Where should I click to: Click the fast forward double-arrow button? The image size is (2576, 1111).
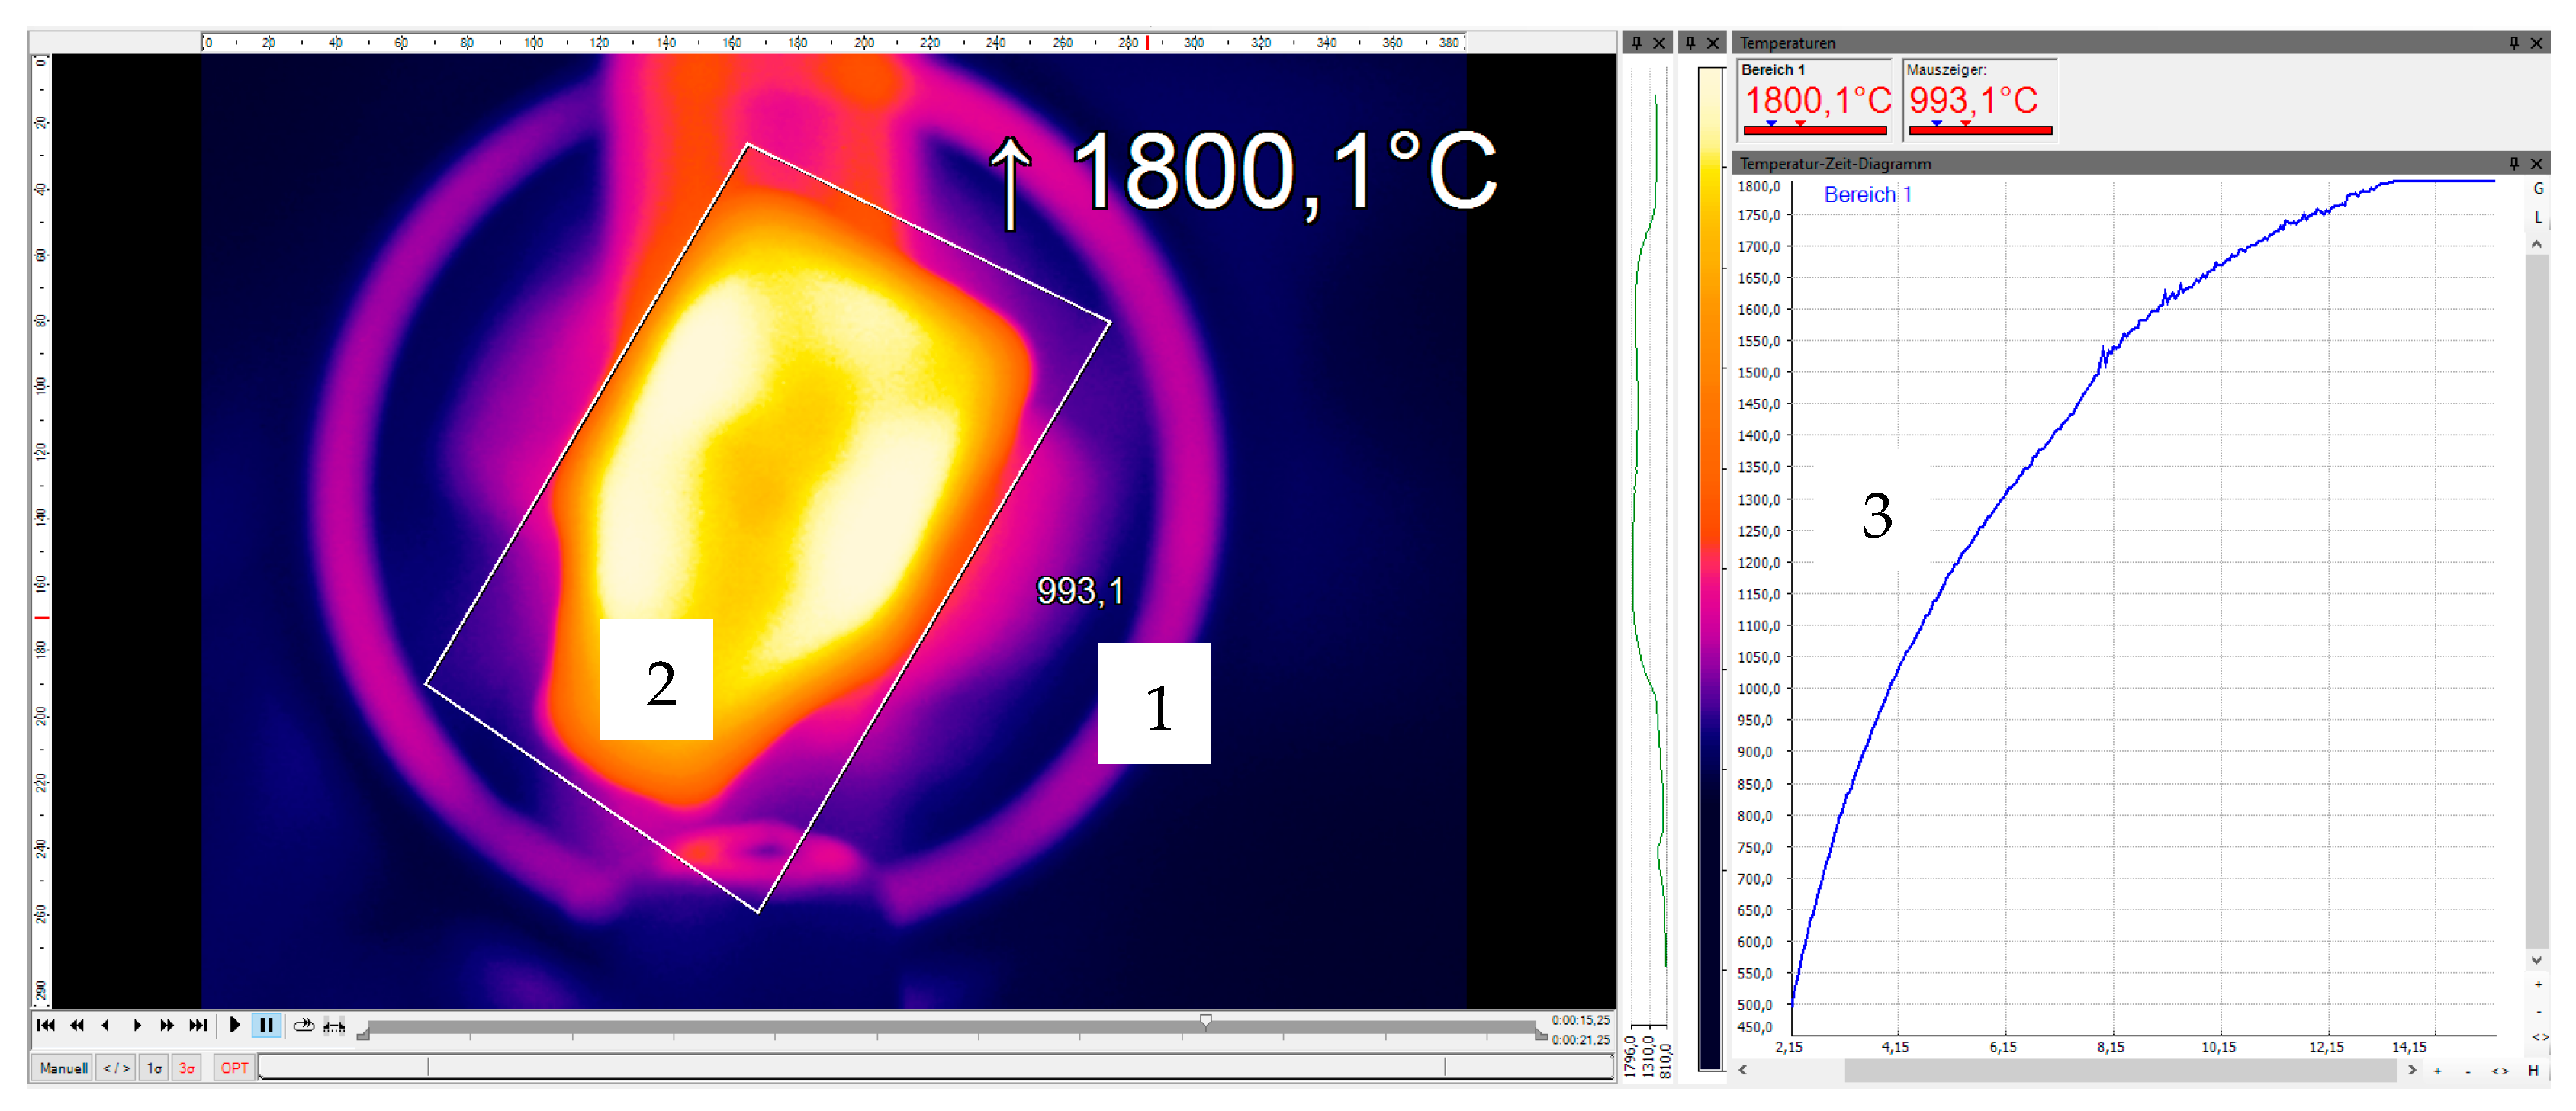[x=167, y=1025]
